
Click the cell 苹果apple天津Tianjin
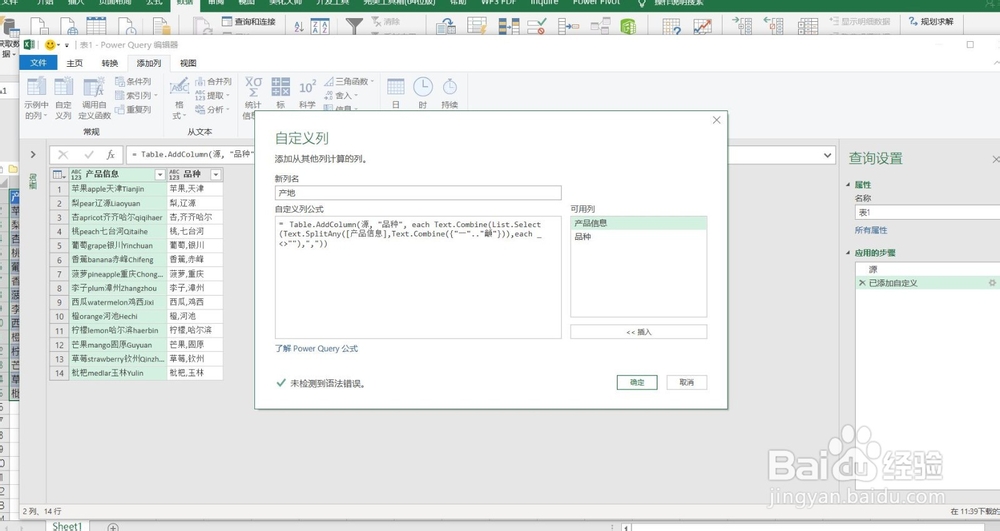coord(117,189)
